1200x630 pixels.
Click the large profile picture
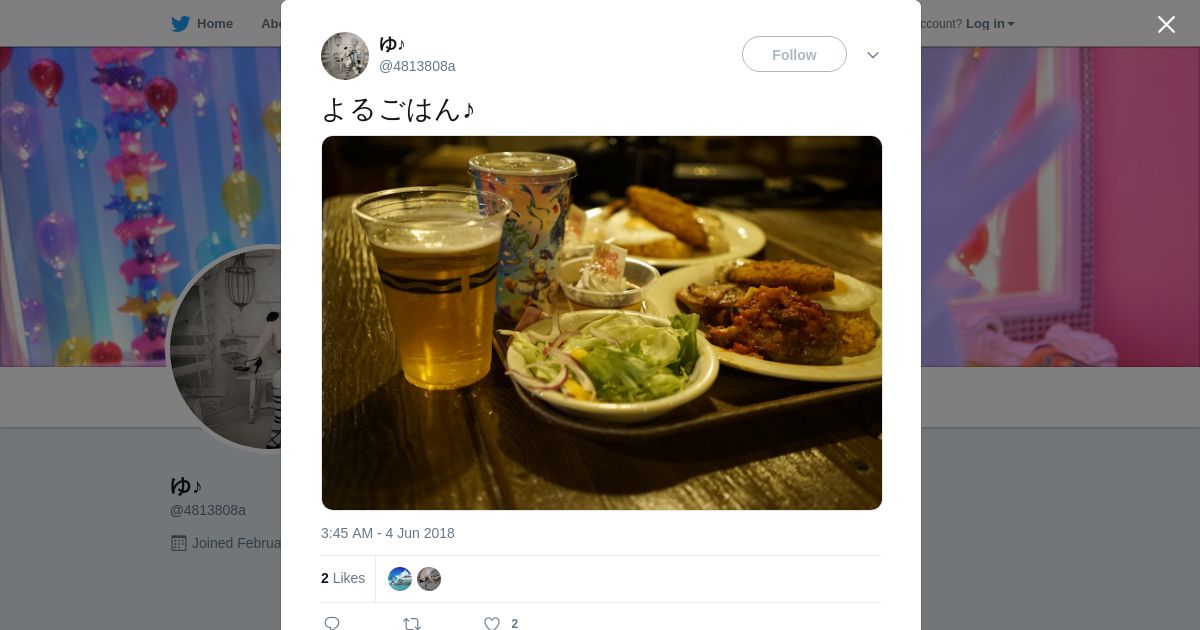tap(225, 348)
